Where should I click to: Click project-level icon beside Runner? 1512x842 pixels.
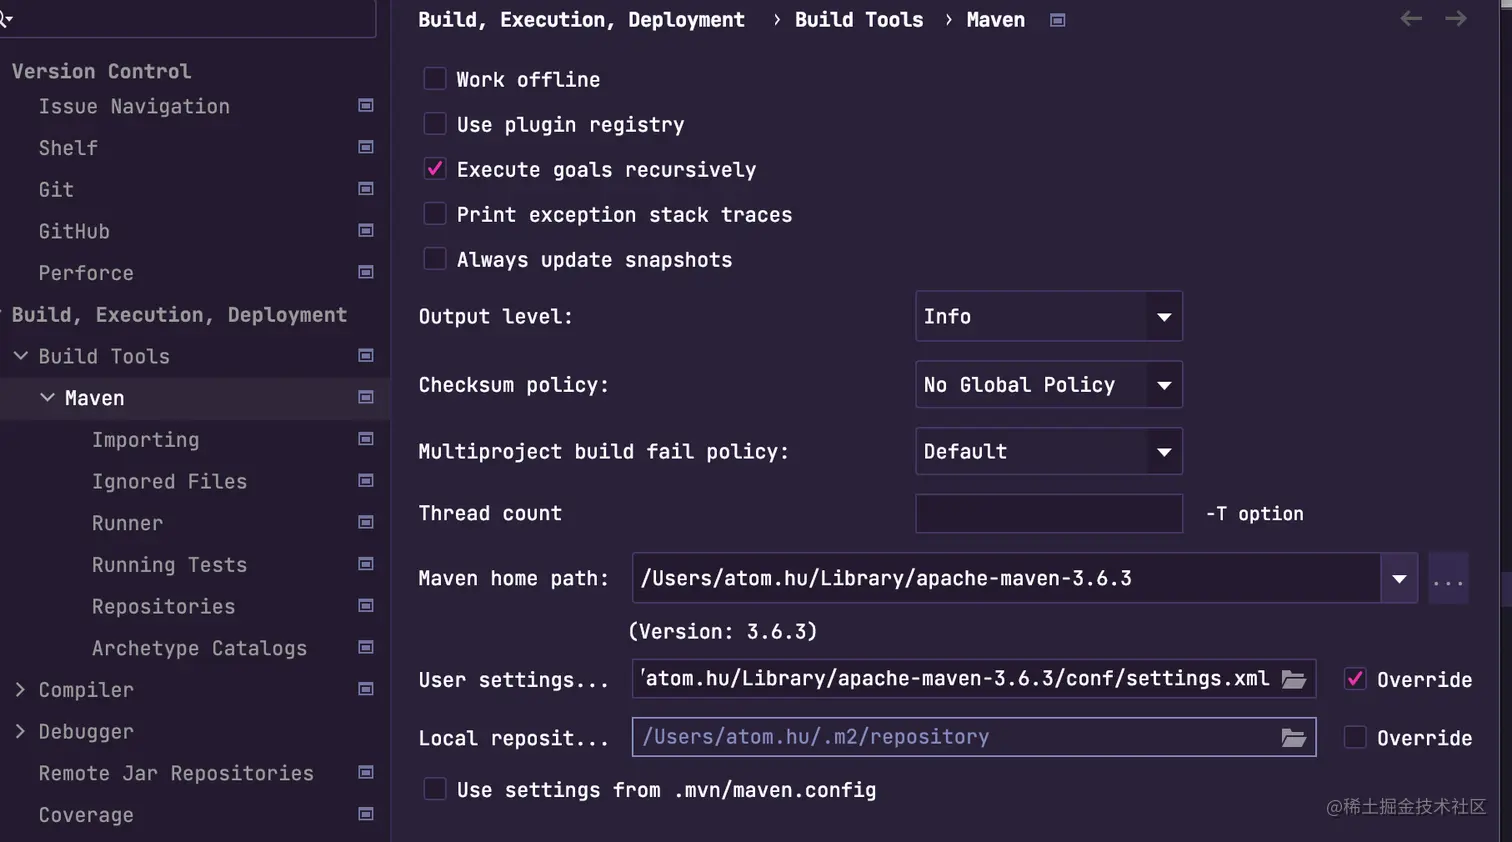click(x=366, y=523)
